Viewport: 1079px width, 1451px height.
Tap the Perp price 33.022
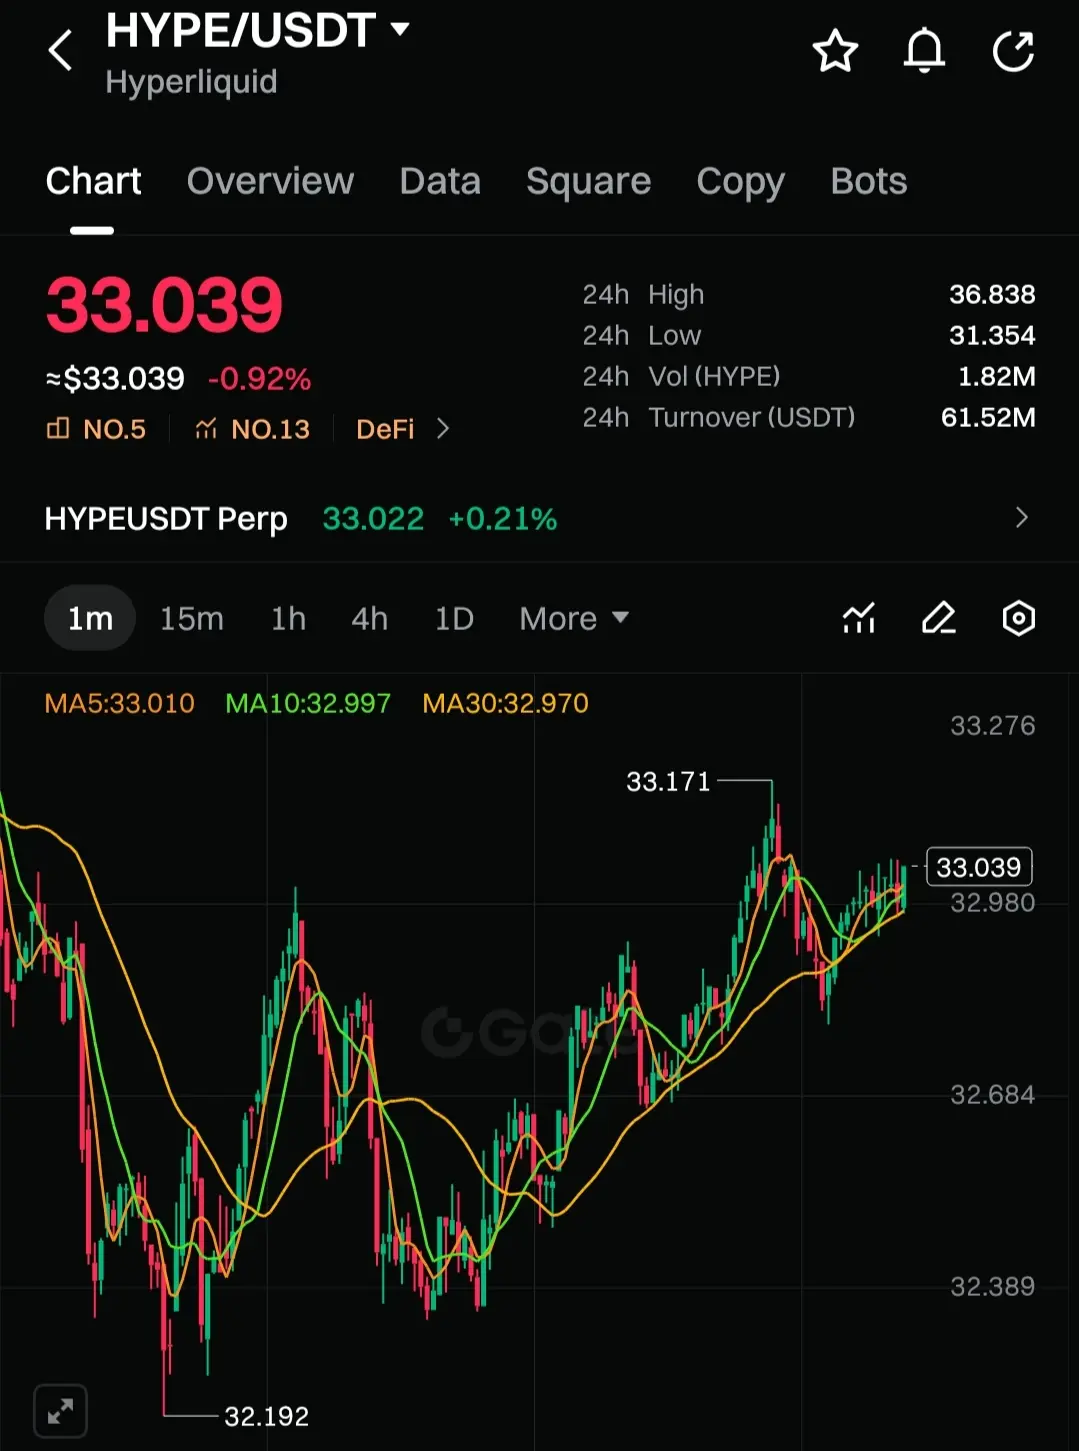point(373,519)
